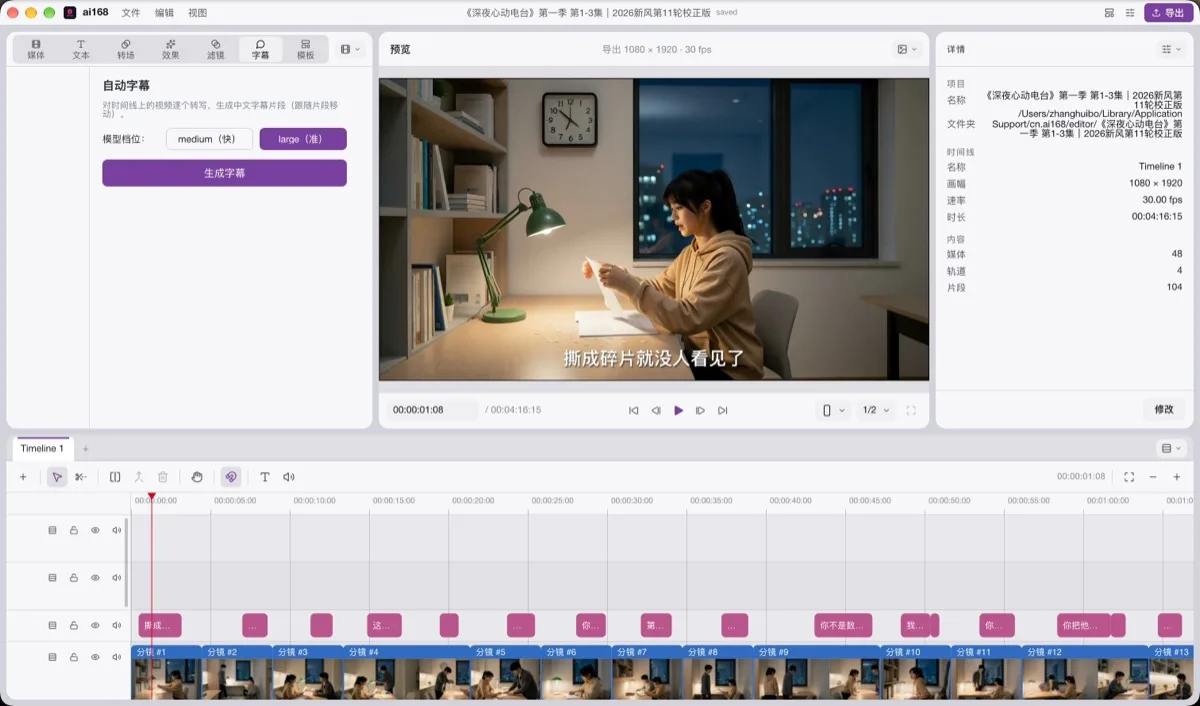
Task: Open the 1/2 preview resolution dropdown
Action: (x=876, y=410)
